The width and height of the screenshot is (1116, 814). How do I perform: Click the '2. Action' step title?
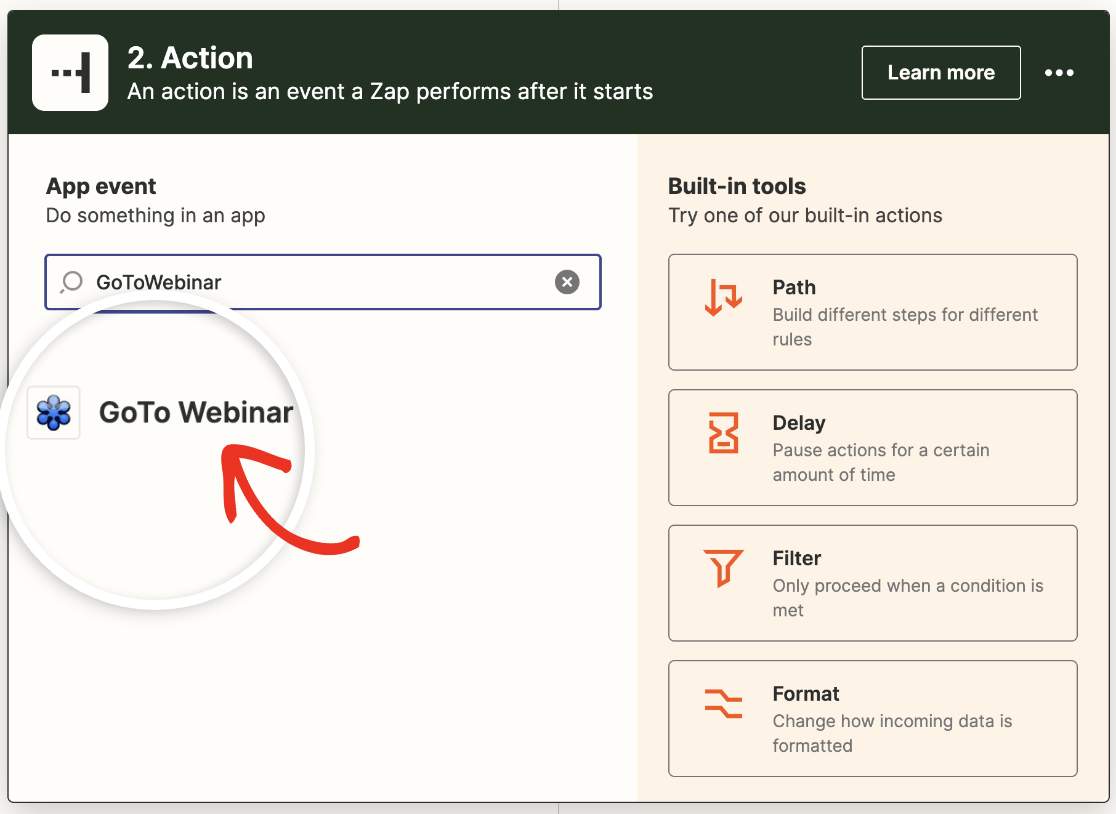[190, 58]
